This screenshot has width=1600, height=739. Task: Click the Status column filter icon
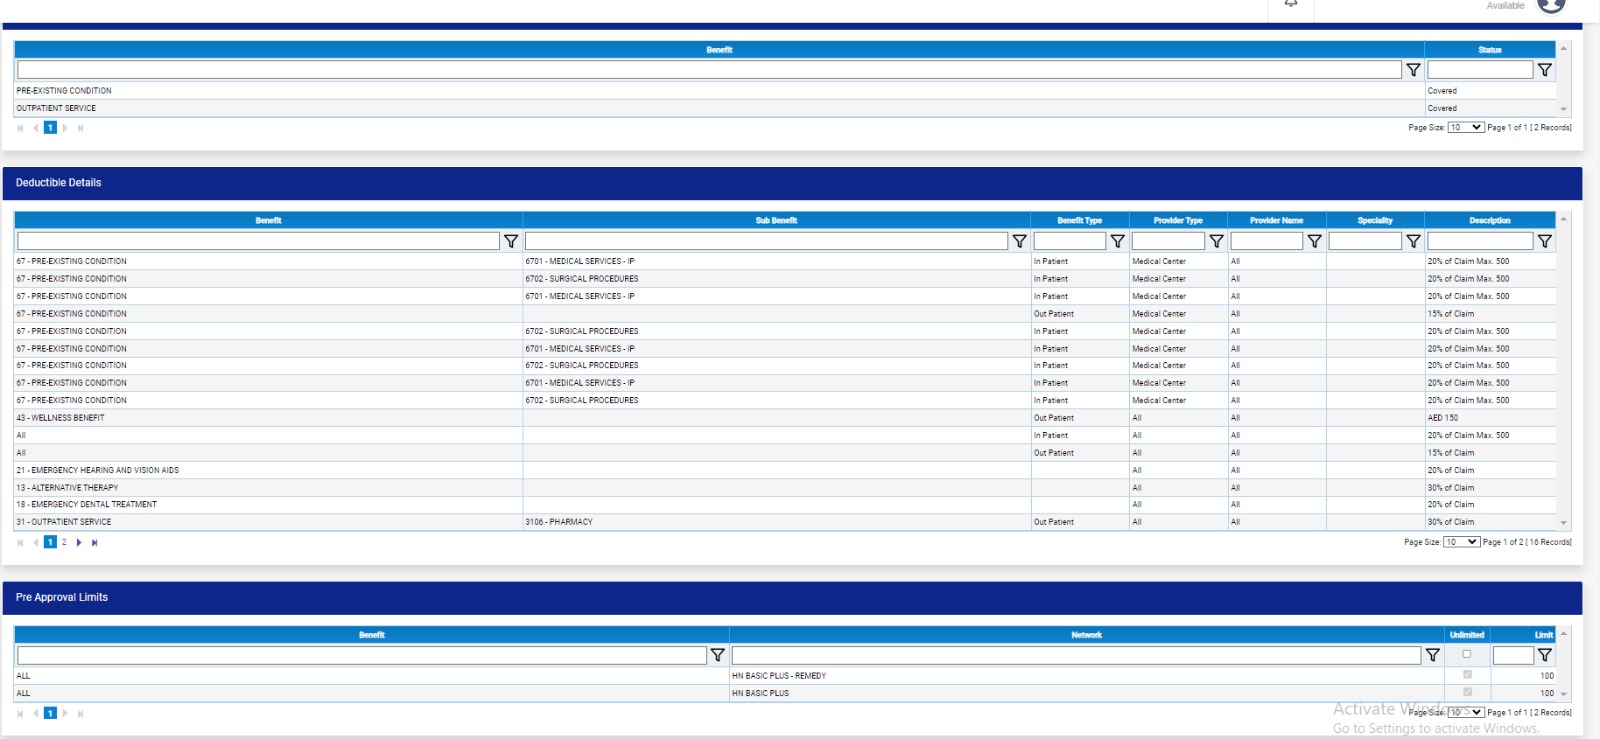click(x=1544, y=70)
